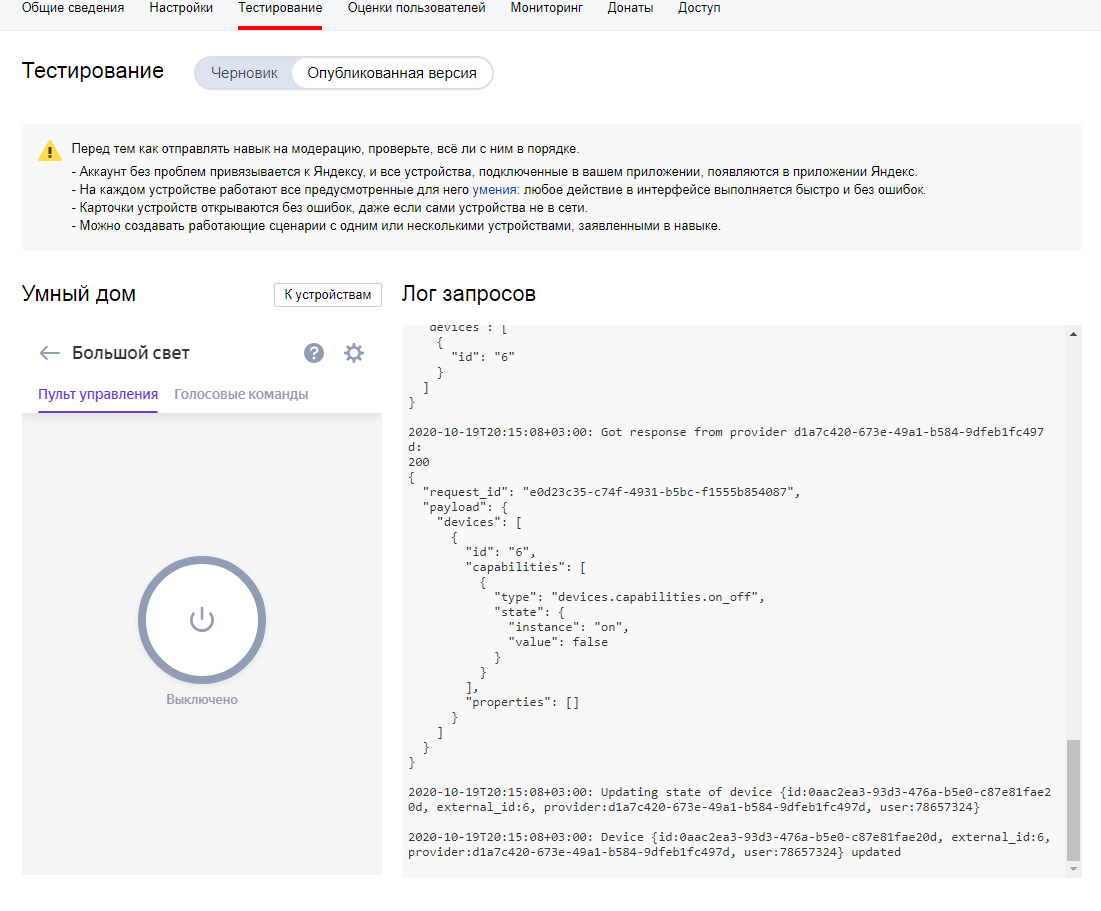The height and width of the screenshot is (911, 1101).
Task: Open the Донаты tab
Action: 630,8
